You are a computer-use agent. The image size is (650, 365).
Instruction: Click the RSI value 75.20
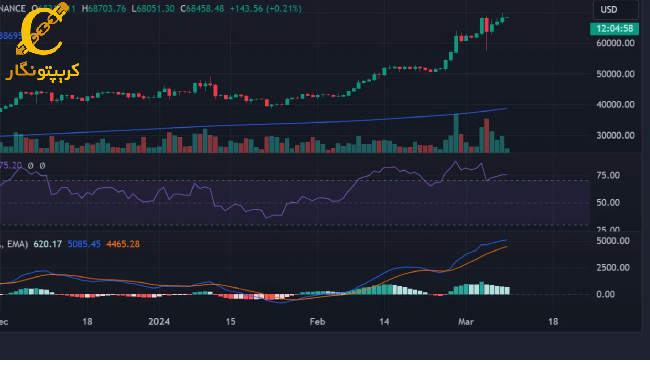pos(11,165)
